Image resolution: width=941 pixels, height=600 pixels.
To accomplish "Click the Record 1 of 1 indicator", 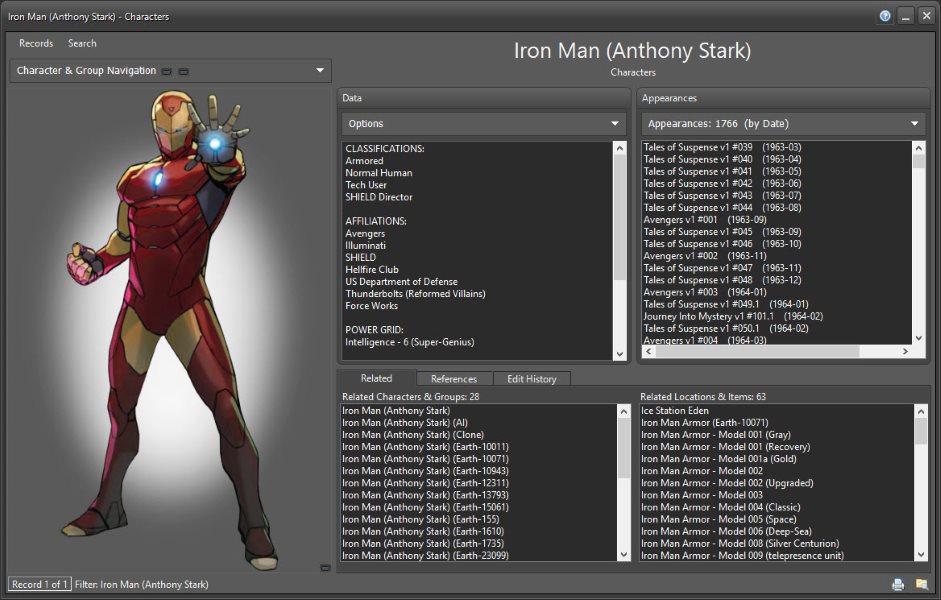I will [x=40, y=584].
